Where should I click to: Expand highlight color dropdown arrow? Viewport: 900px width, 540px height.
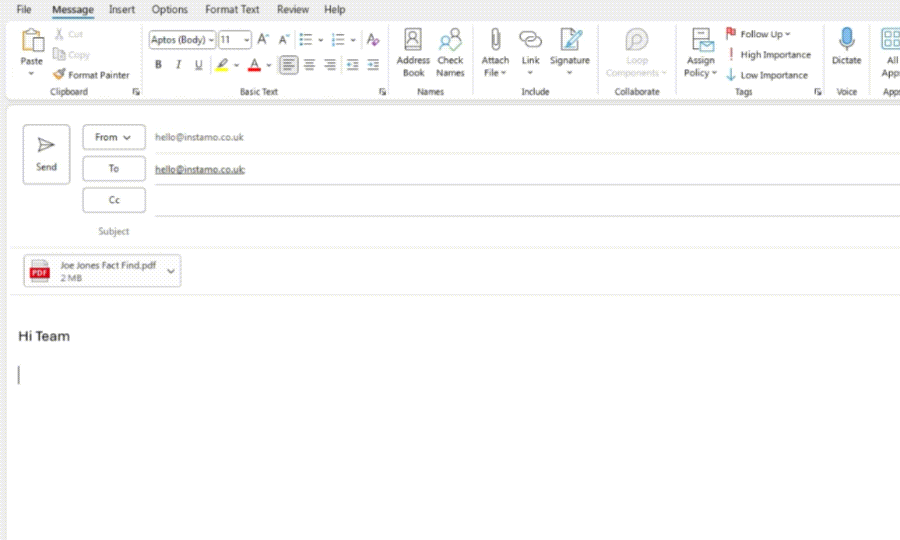(236, 65)
